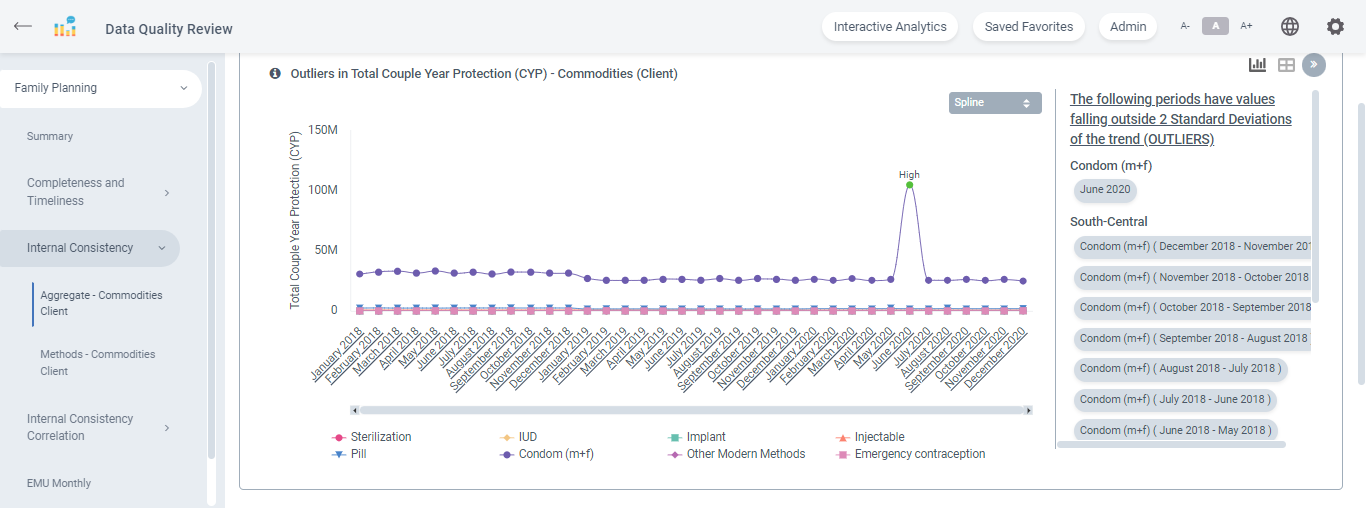Click the colorful bar chart app logo
The width and height of the screenshot is (1366, 508).
[x=65, y=27]
